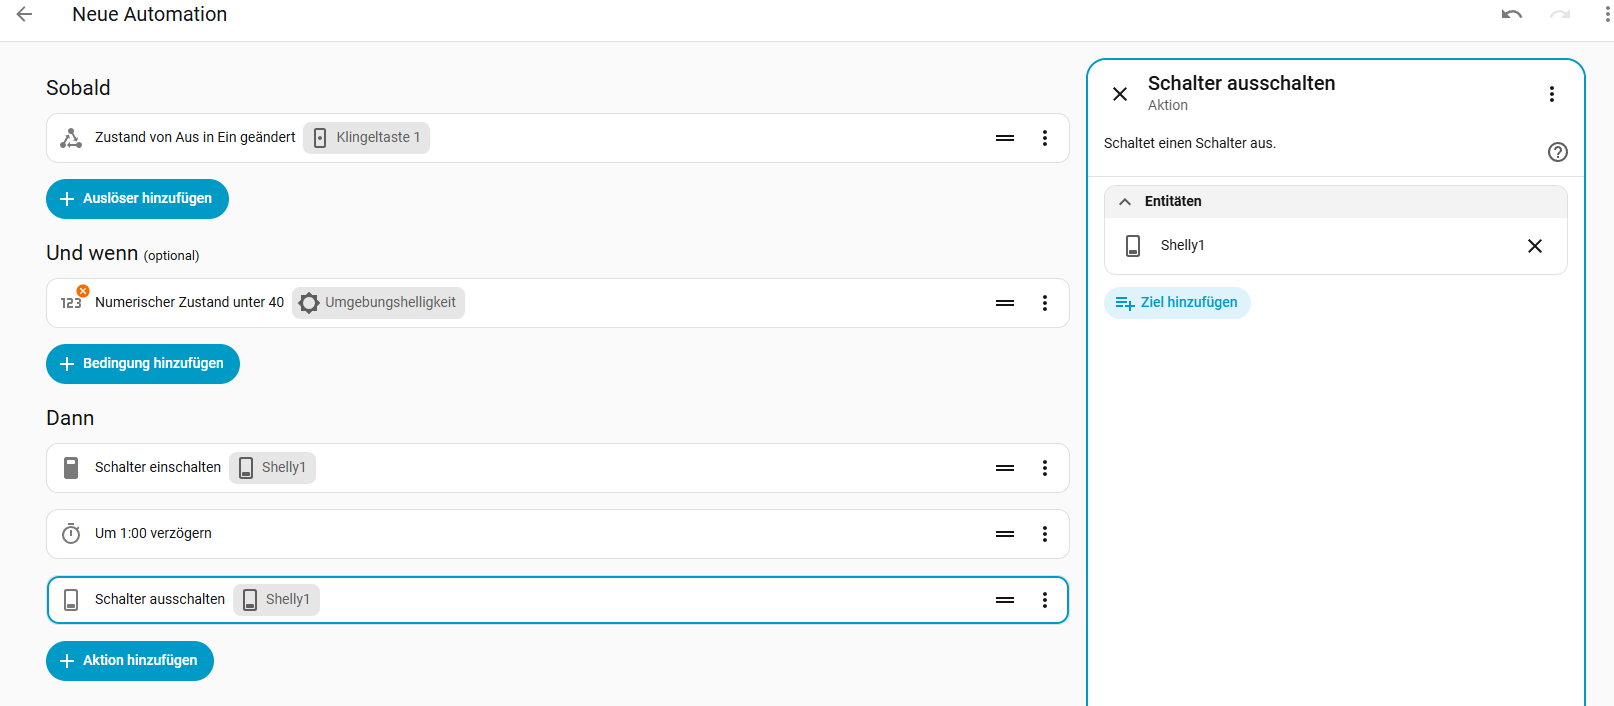Grab drag handle of Um 1:00 verzögern row
The image size is (1614, 706).
[x=1005, y=534]
